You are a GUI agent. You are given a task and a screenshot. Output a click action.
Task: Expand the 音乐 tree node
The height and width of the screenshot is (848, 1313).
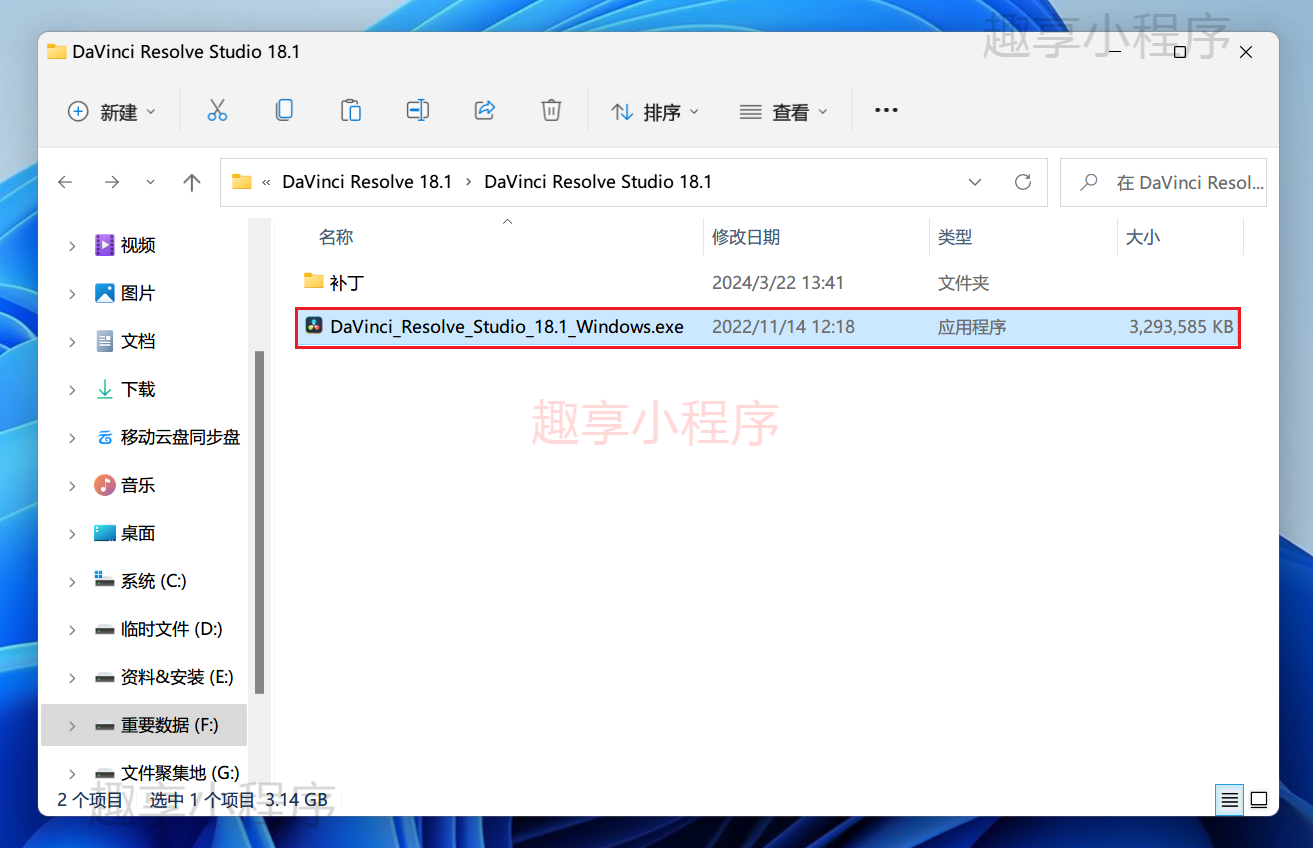point(72,485)
